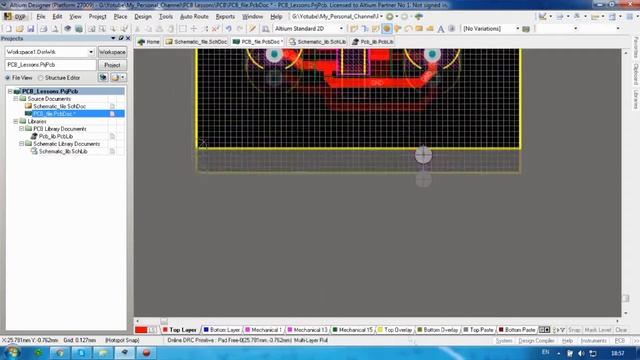Click the Windows Start button
Image resolution: width=640 pixels, height=360 pixels.
tap(11, 352)
